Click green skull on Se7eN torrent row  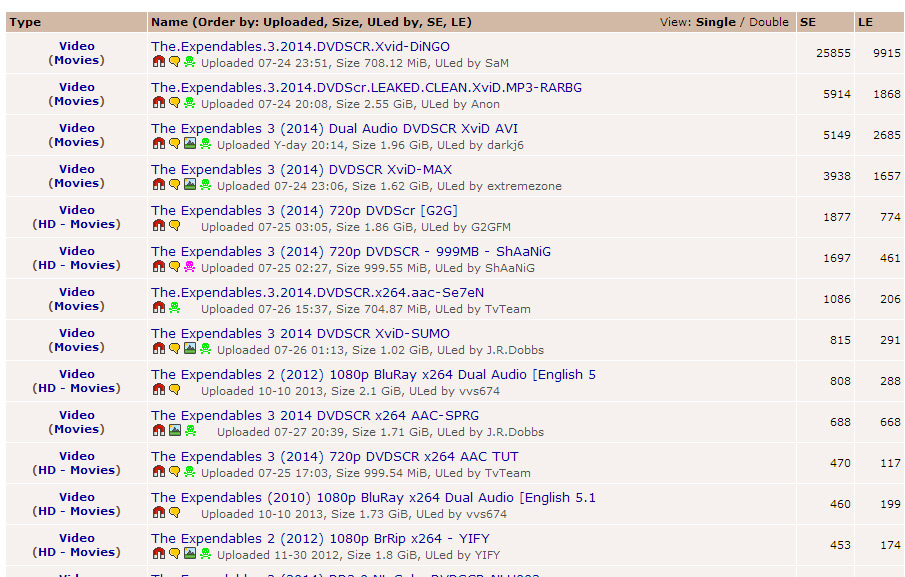[x=174, y=308]
